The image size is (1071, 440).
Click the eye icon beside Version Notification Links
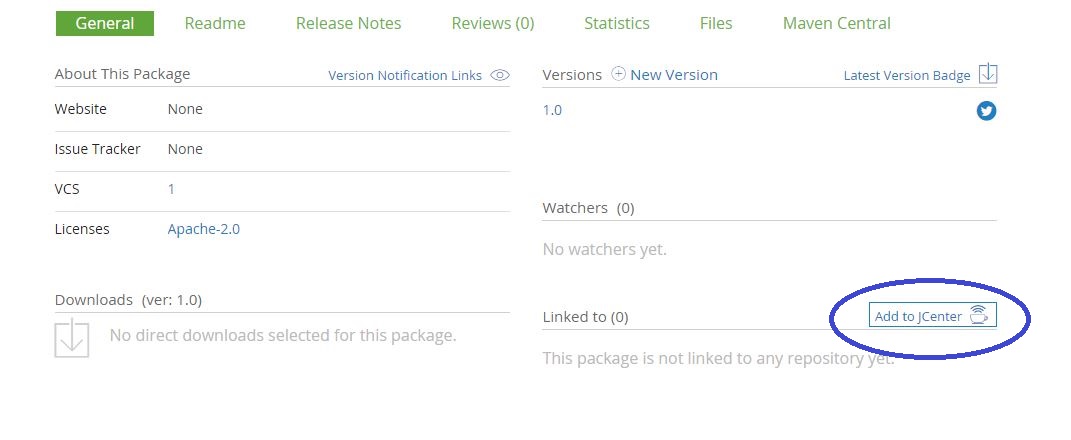pos(500,75)
